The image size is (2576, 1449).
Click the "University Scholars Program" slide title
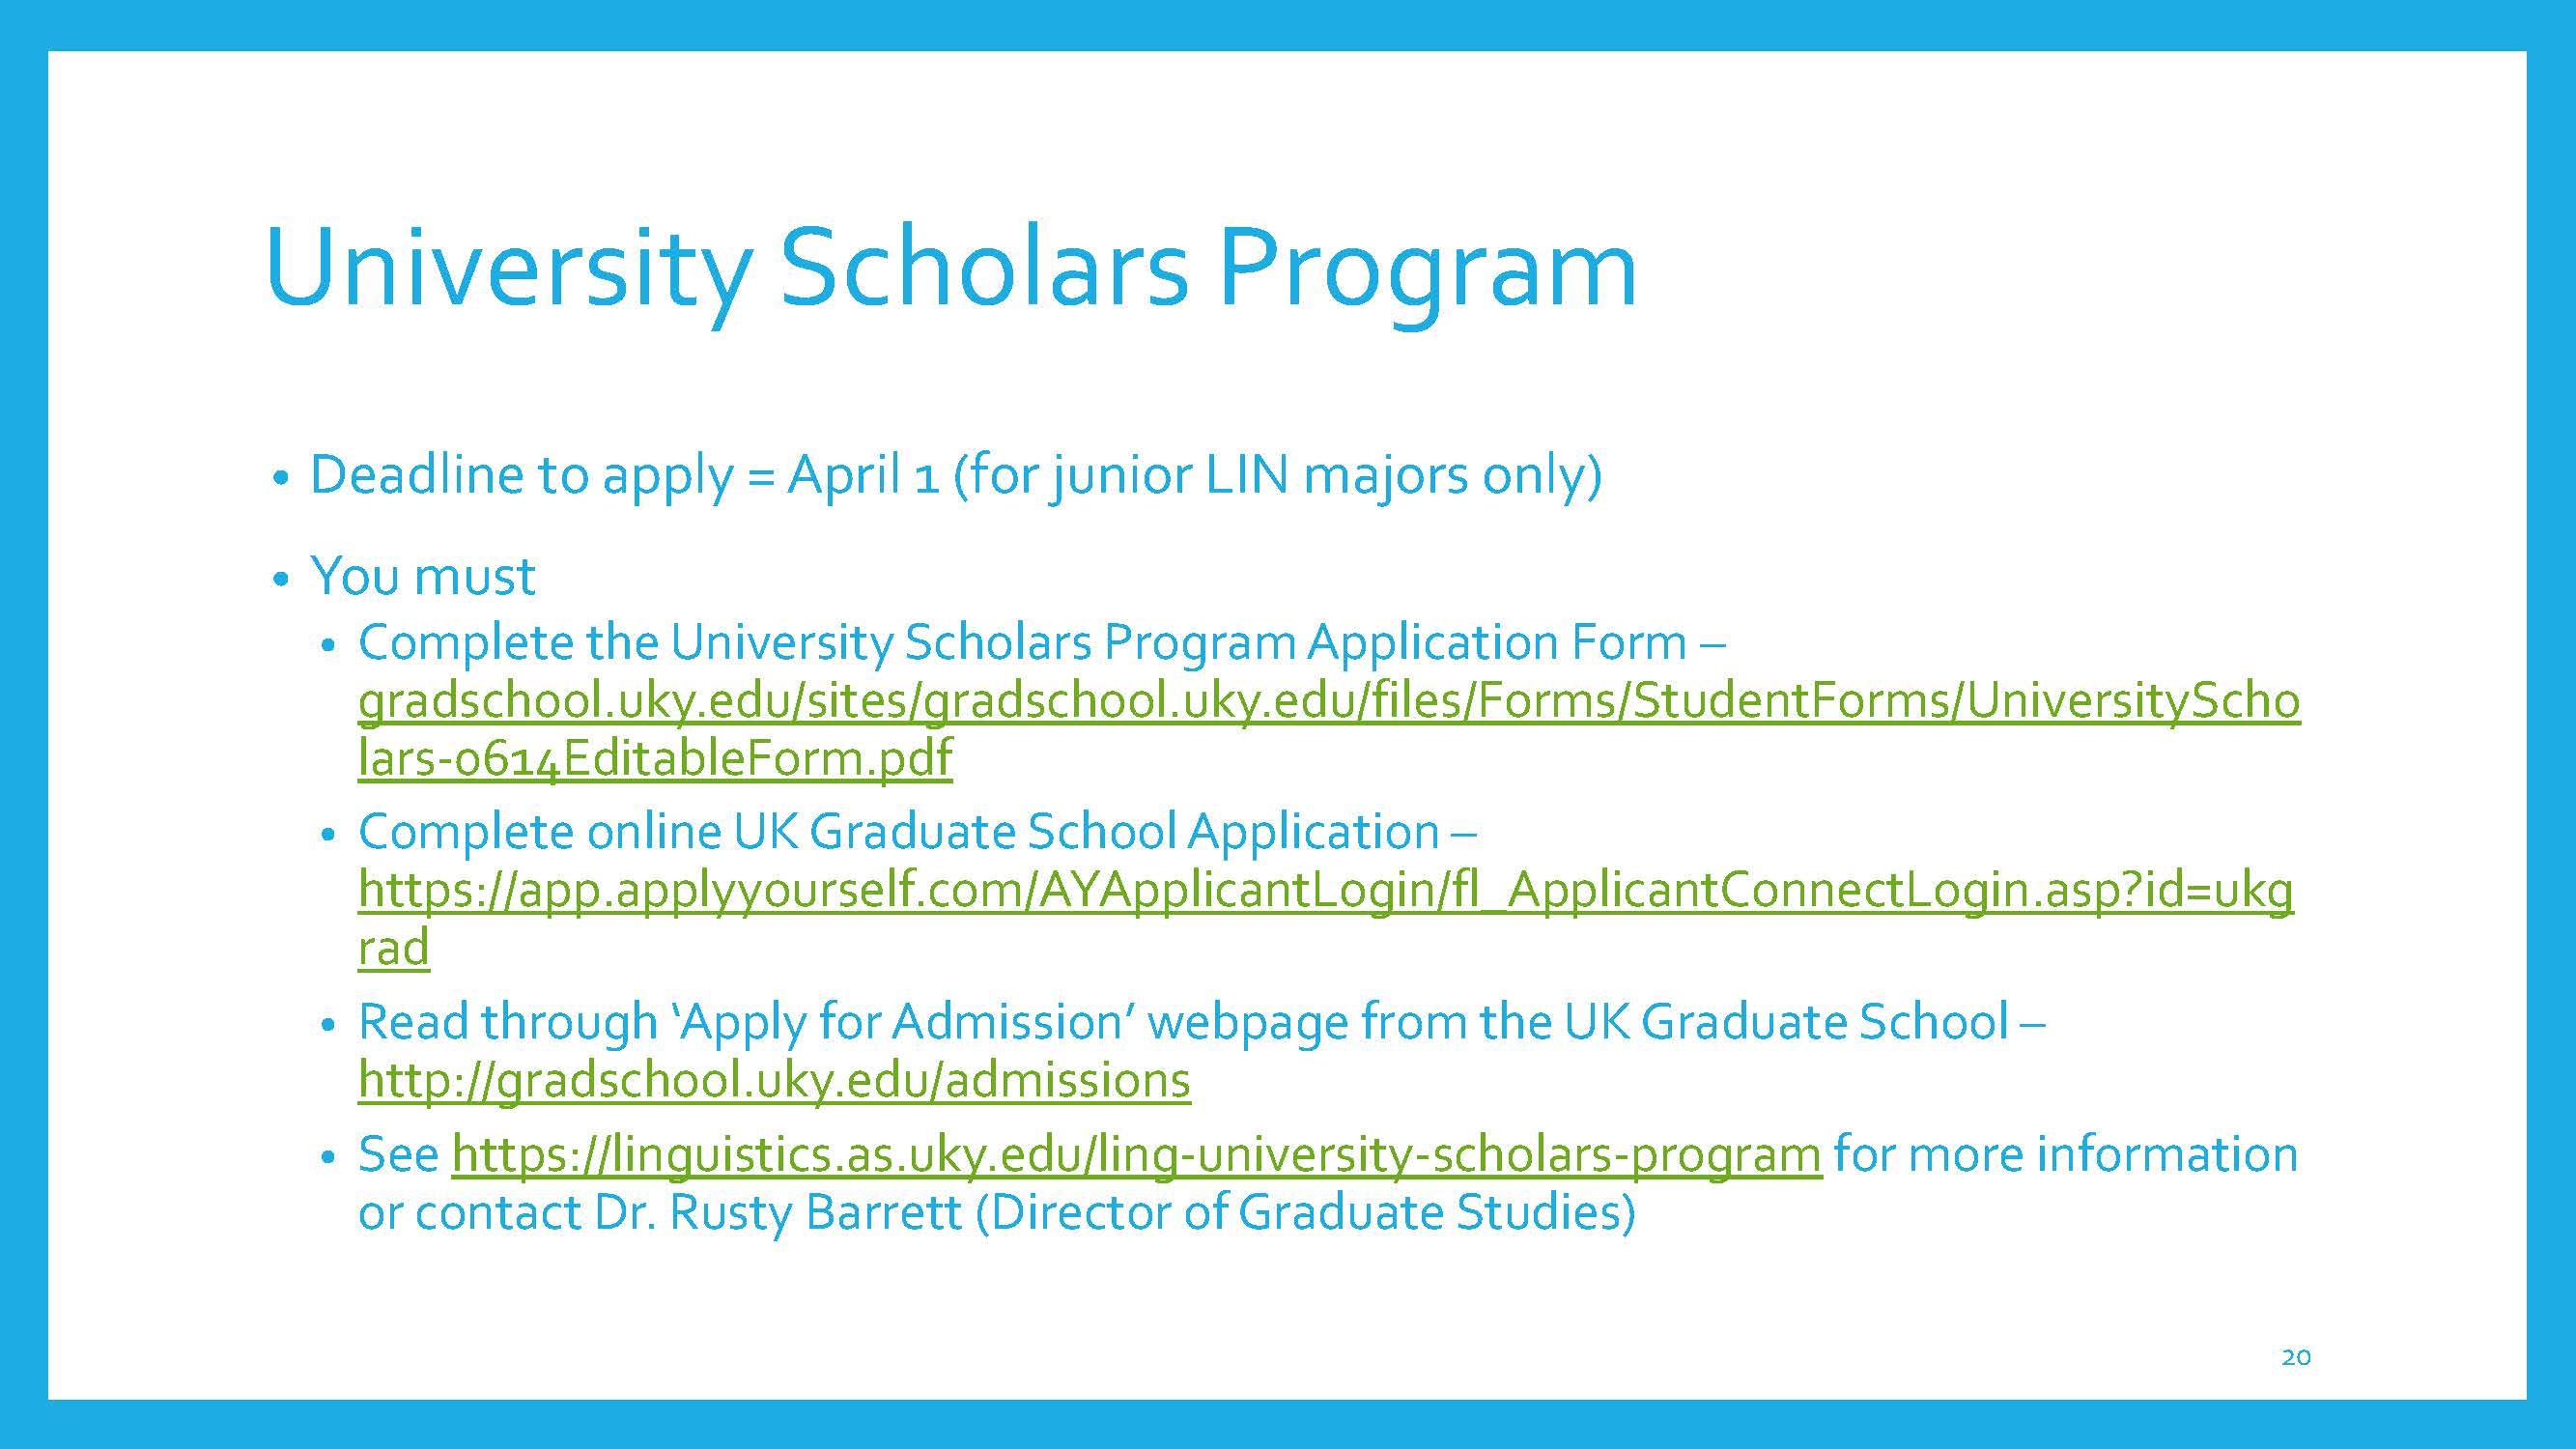(951, 270)
